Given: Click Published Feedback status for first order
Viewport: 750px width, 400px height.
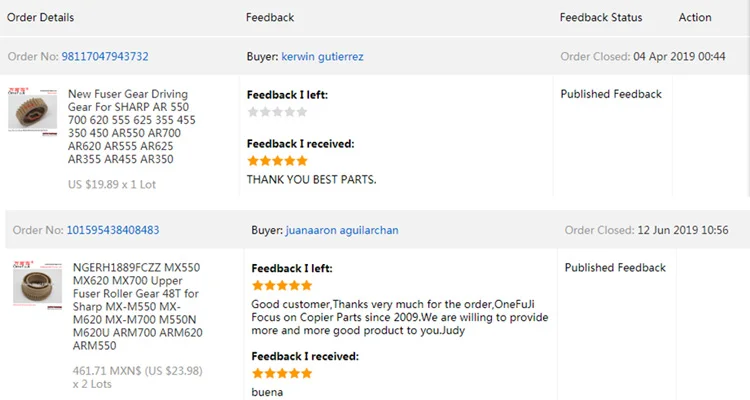Looking at the screenshot, I should tap(611, 94).
